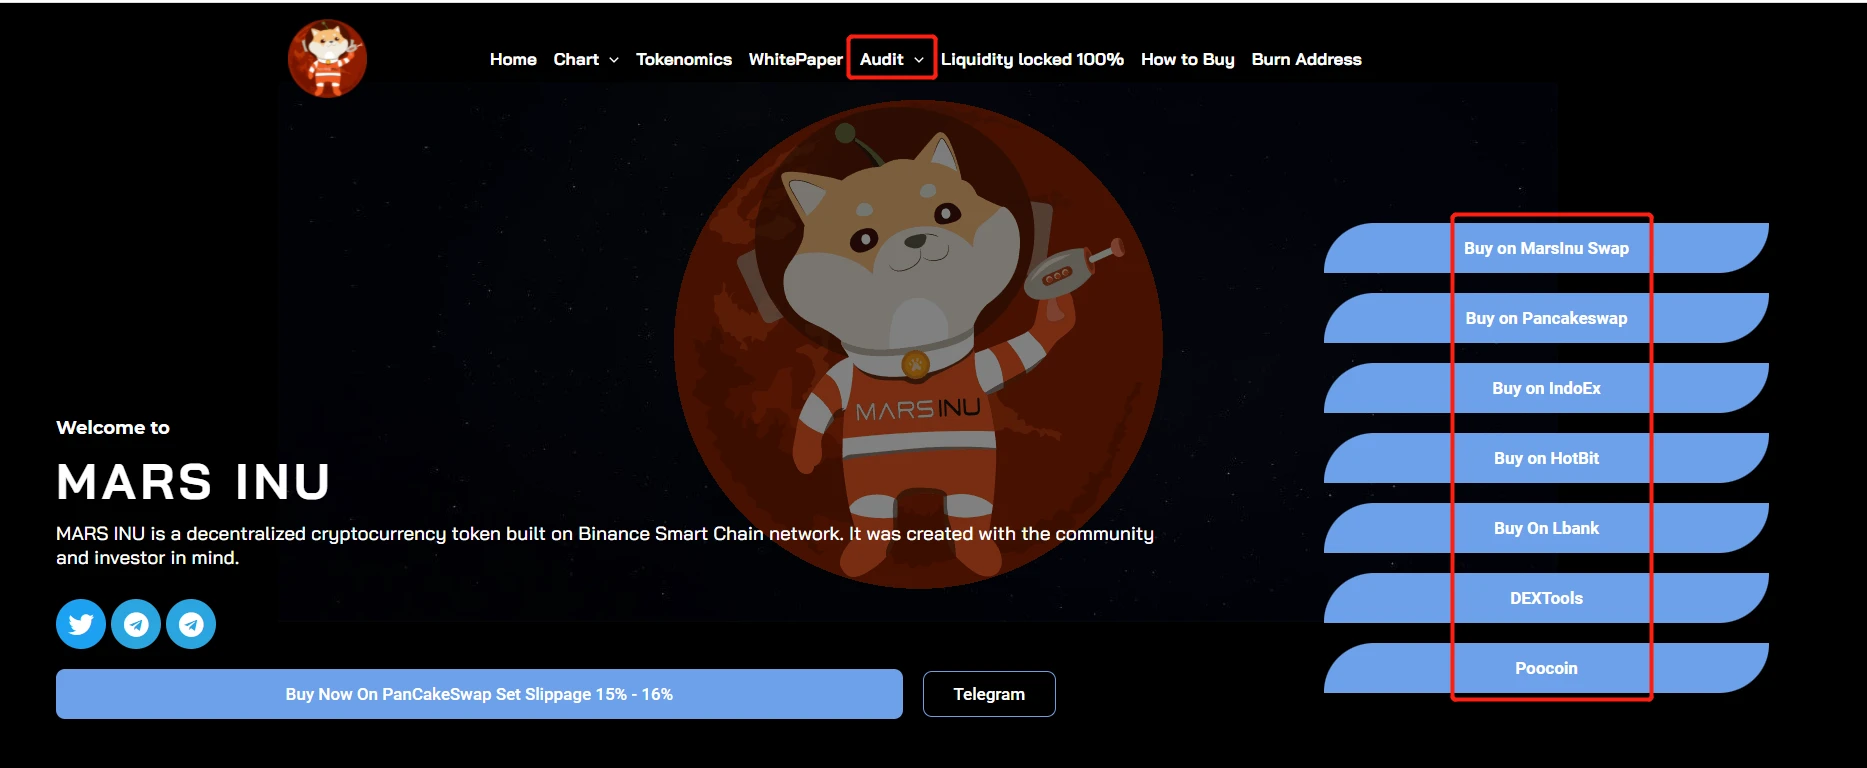Click the outlined Telegram button

coord(989,694)
